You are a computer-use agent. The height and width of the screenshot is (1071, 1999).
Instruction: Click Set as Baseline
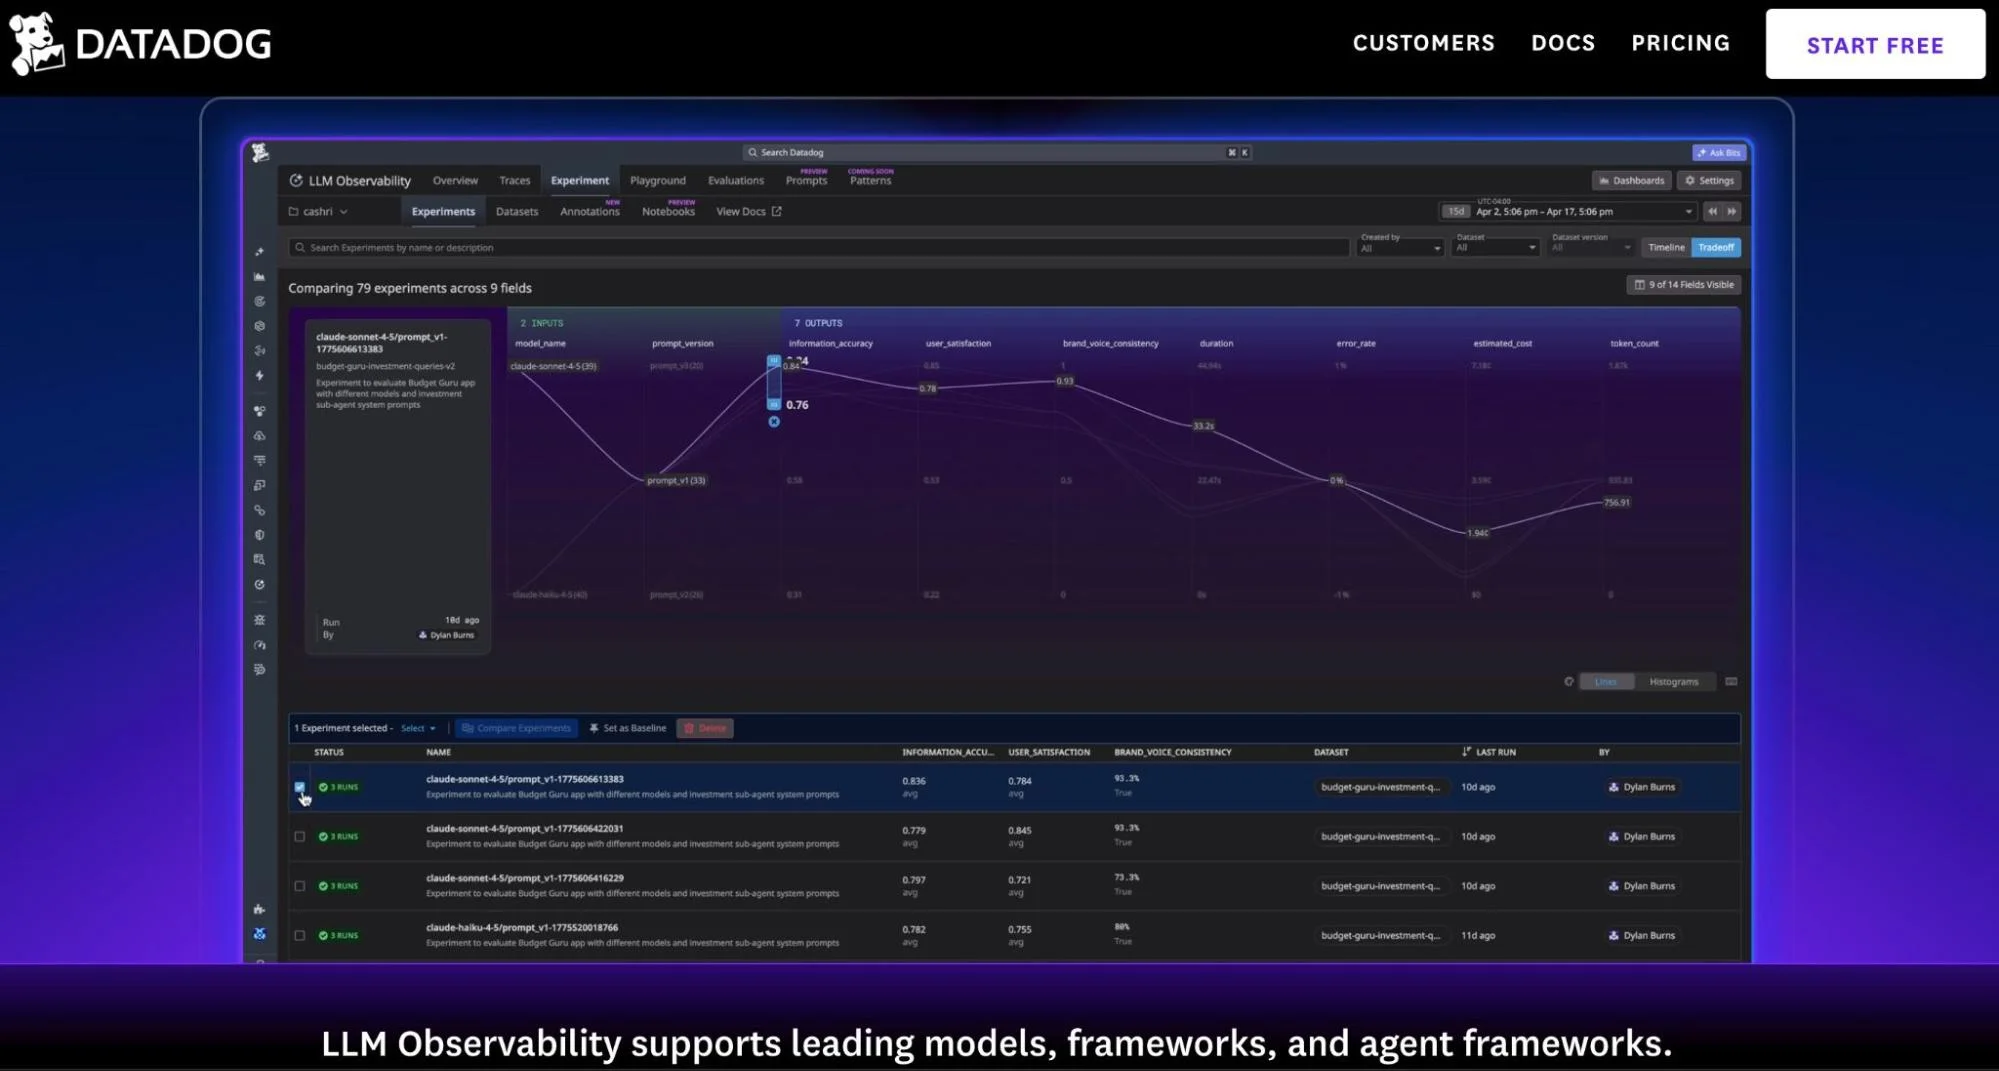coord(627,728)
